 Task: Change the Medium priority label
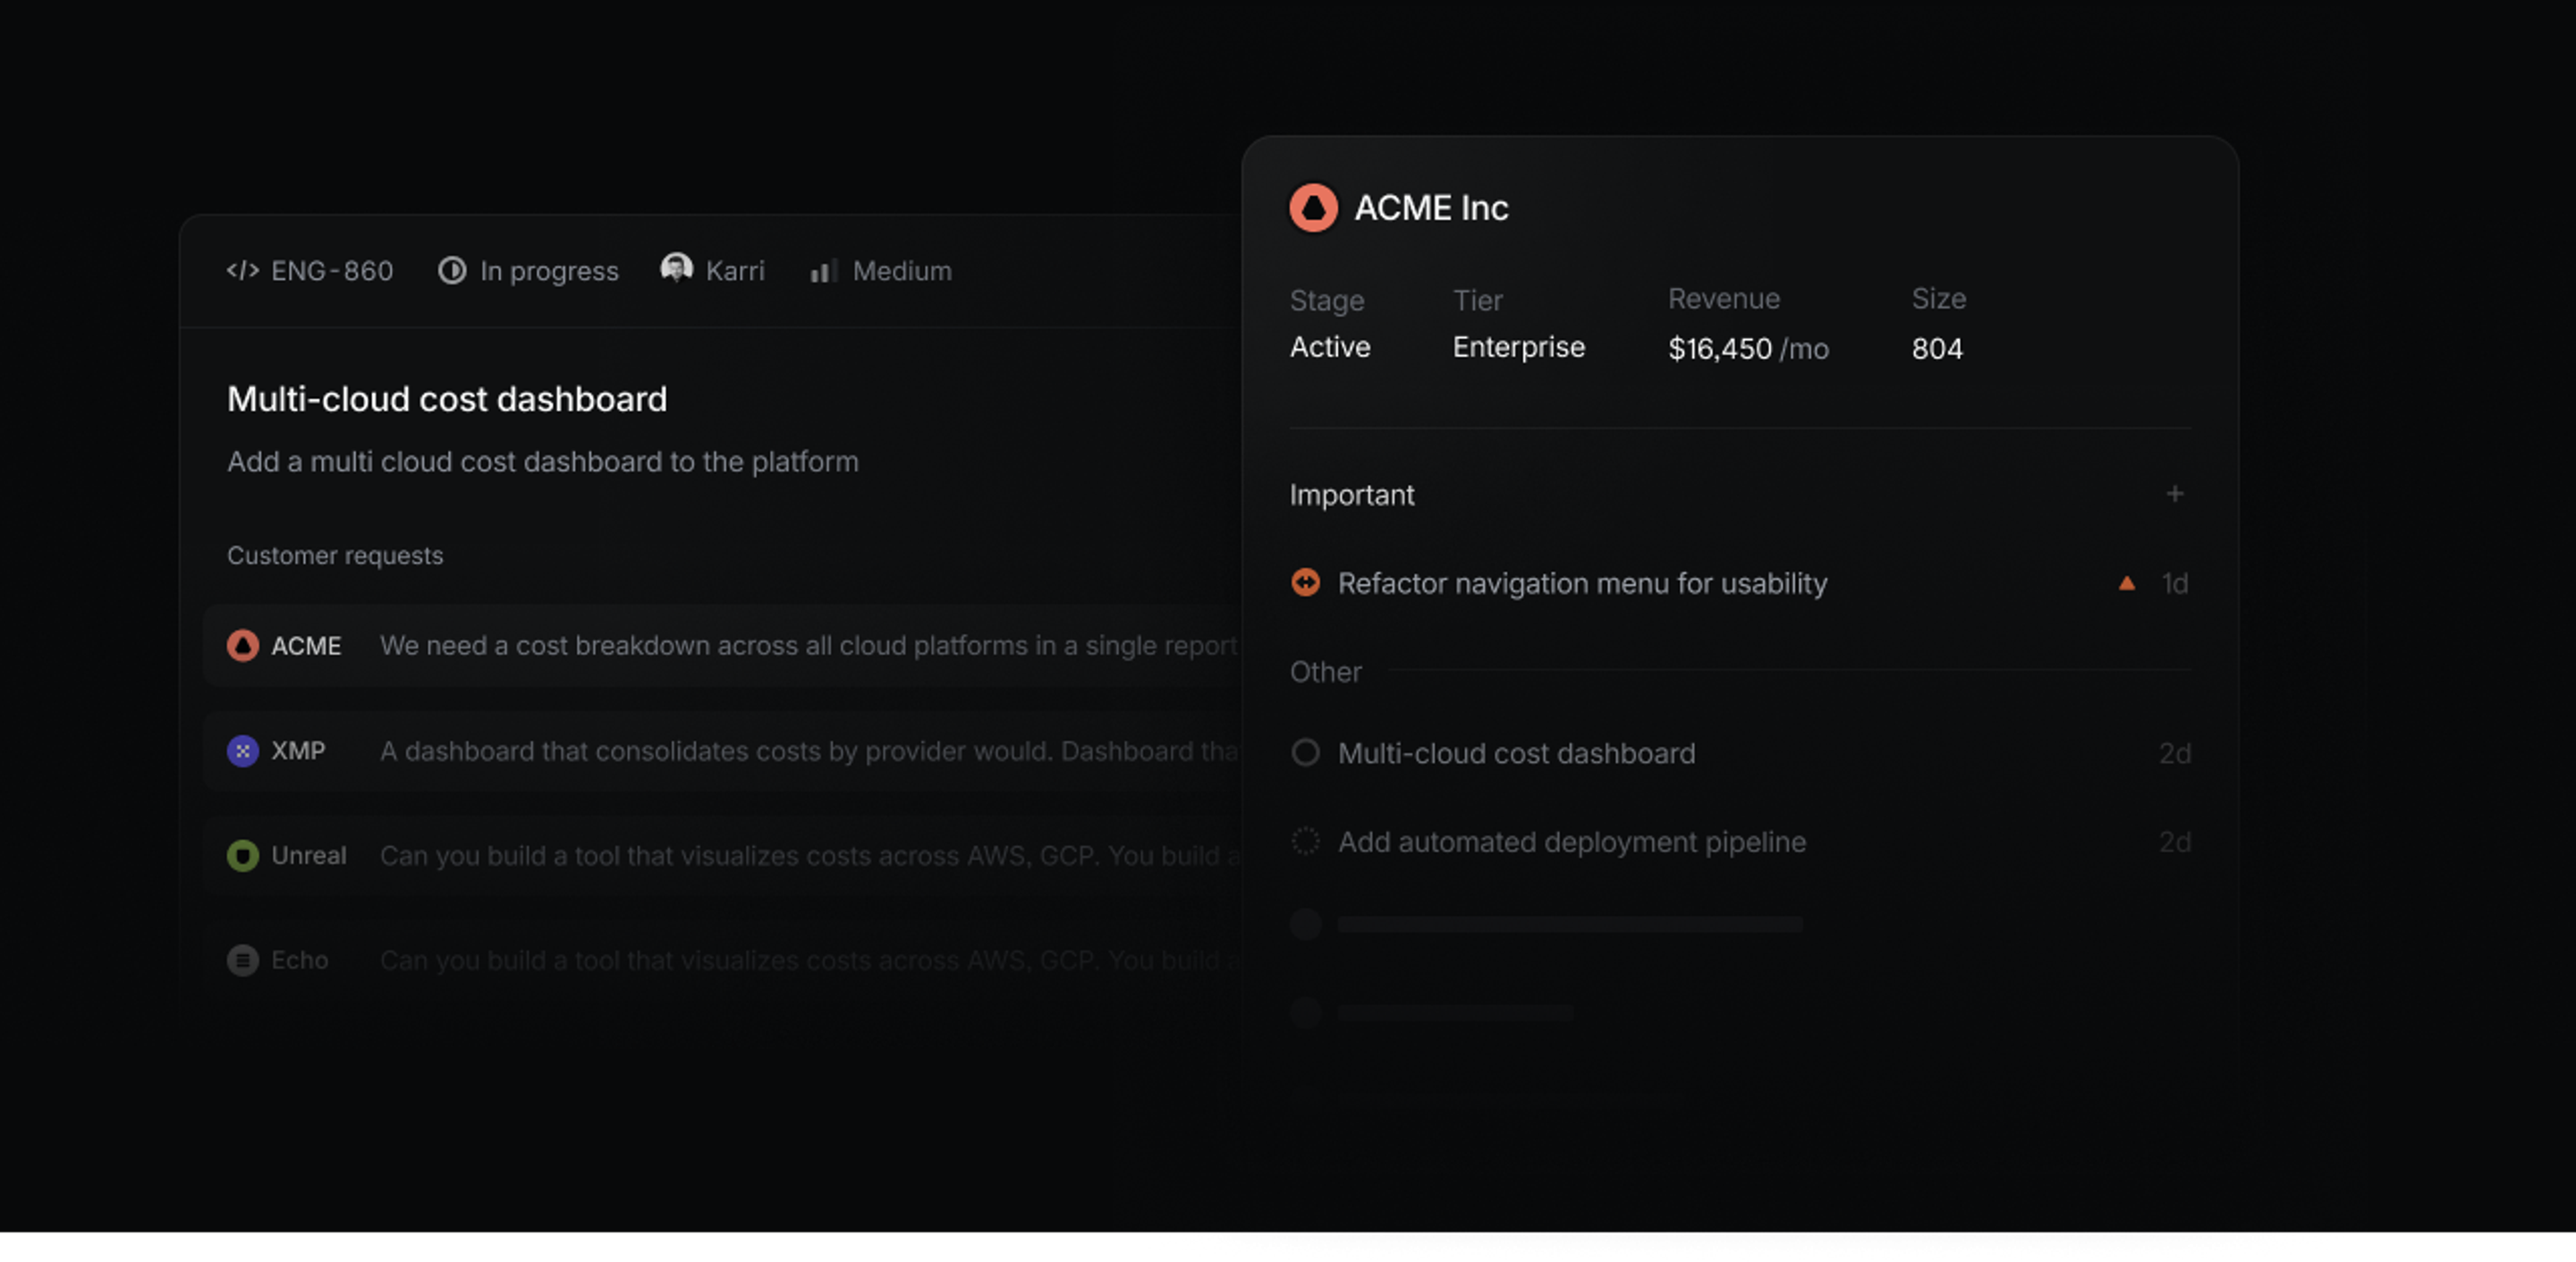pyautogui.click(x=902, y=271)
